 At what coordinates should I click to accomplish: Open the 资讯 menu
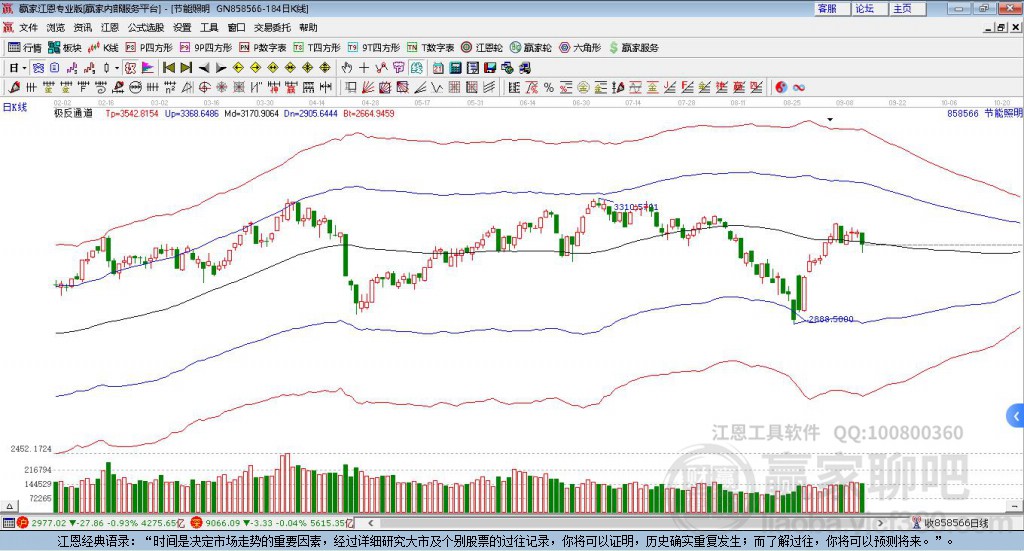(83, 27)
